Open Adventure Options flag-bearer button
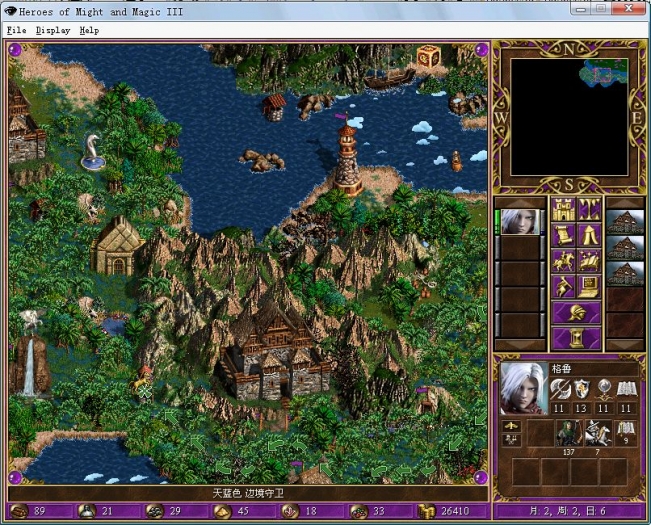 [563, 287]
